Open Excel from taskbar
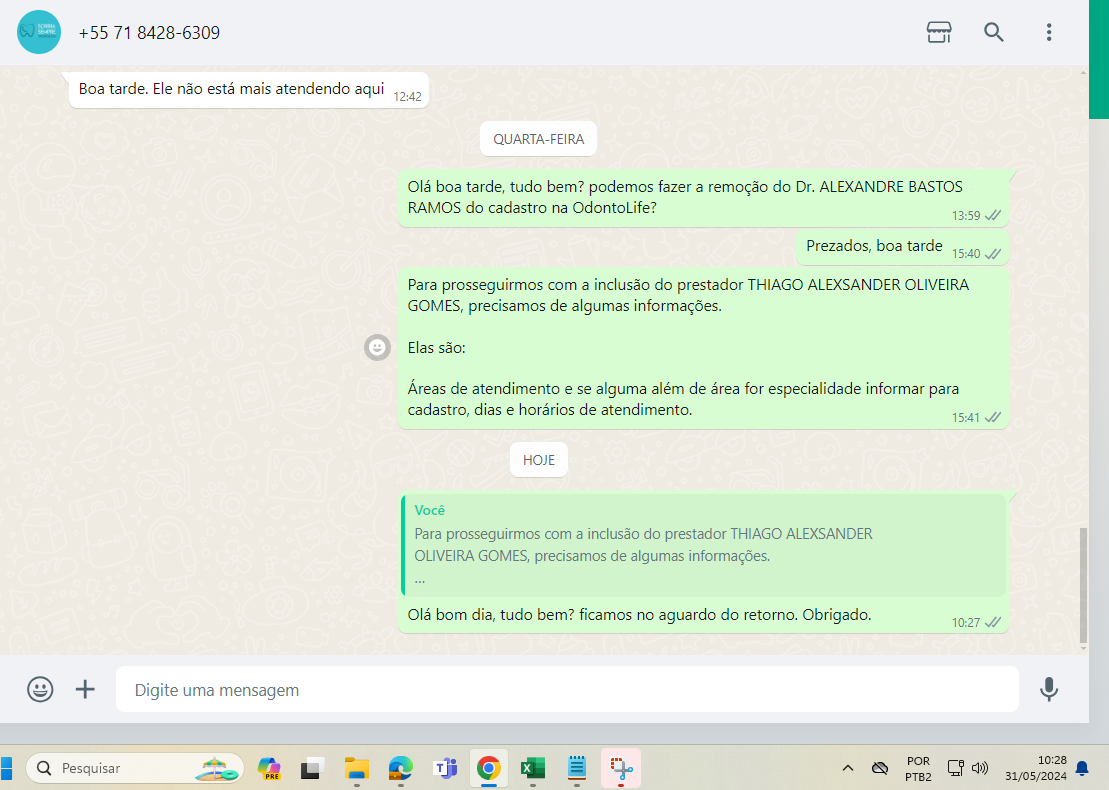 533,768
